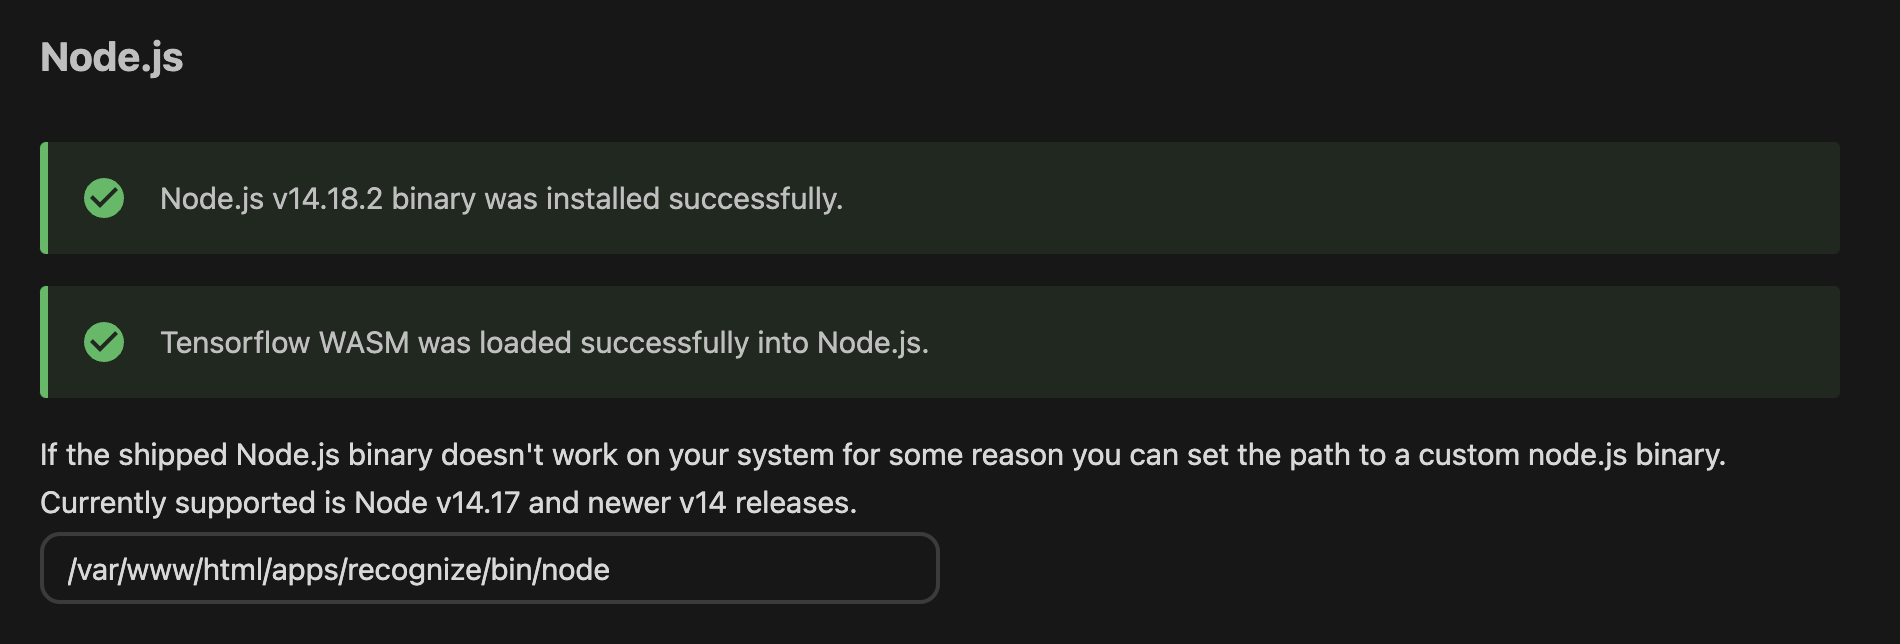This screenshot has height=644, width=1900.
Task: Click the green accent bar of the Node.js banner
Action: click(x=43, y=198)
